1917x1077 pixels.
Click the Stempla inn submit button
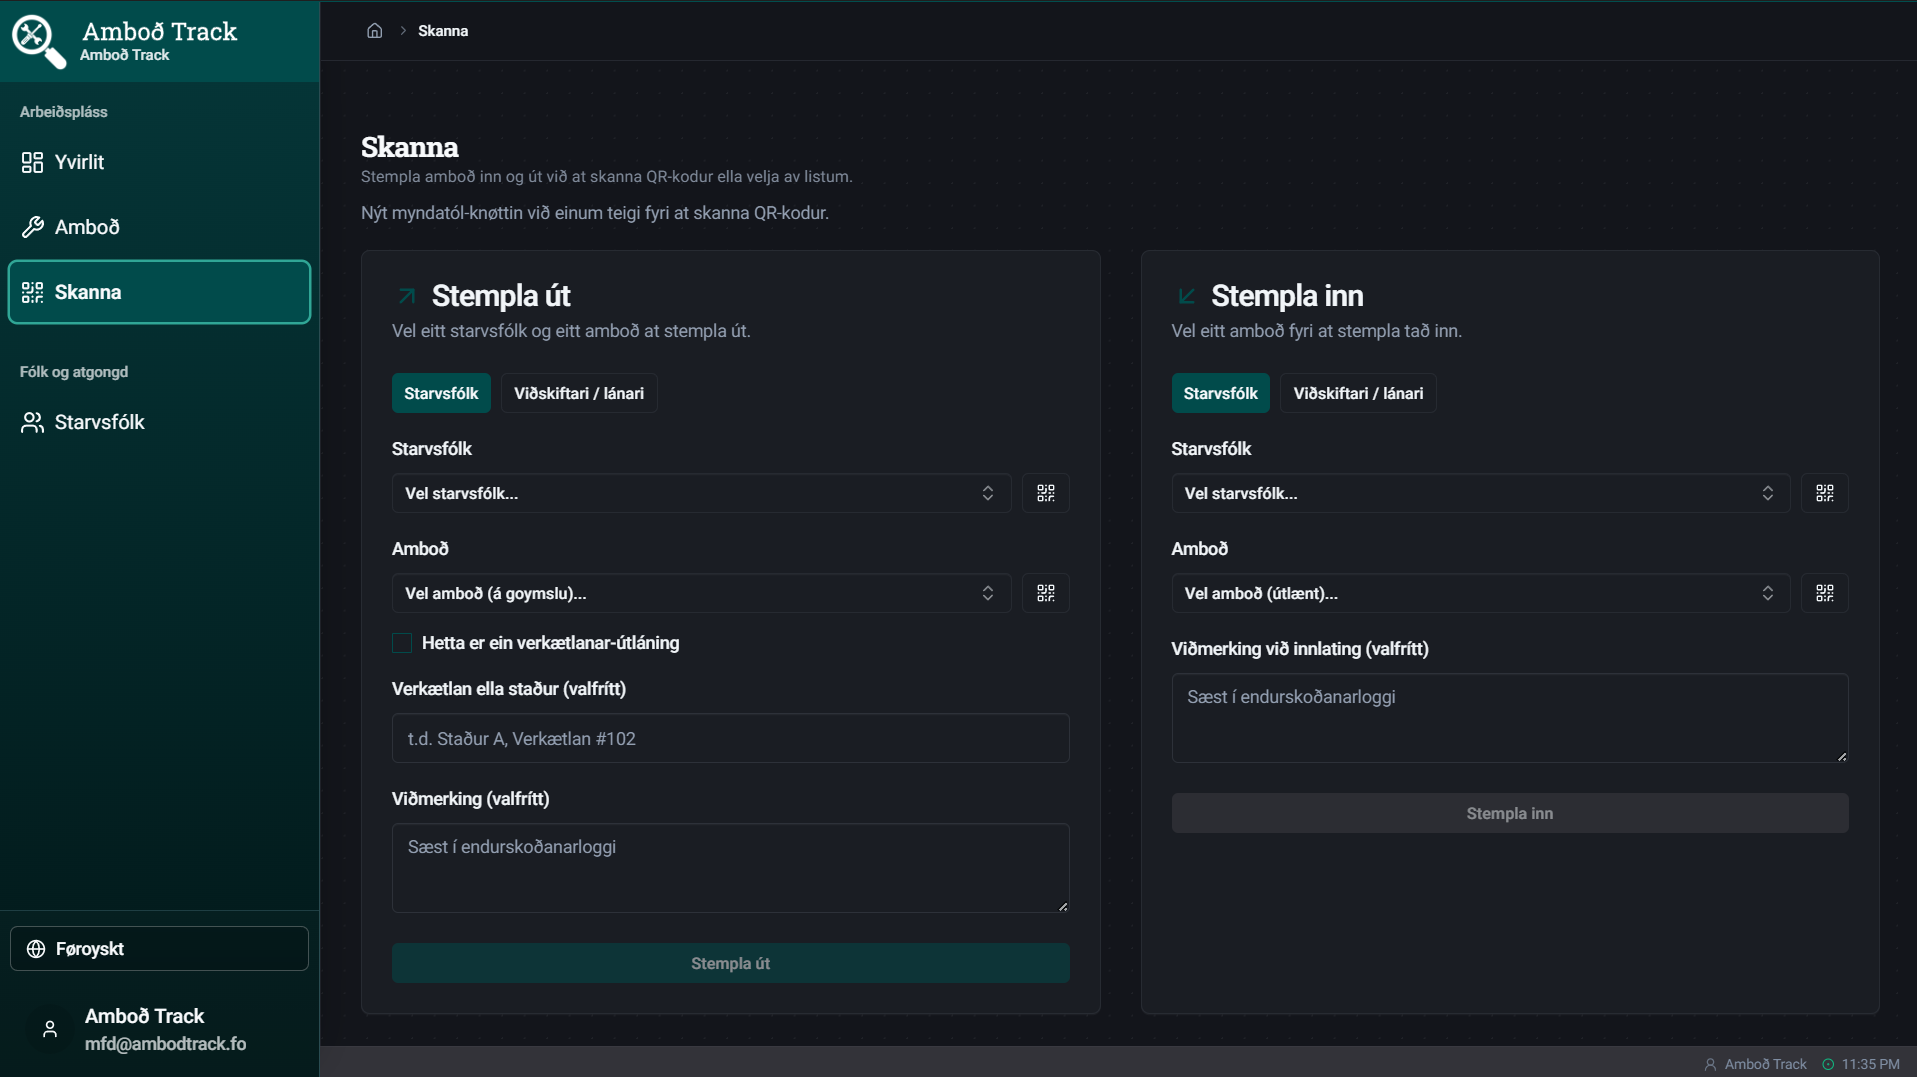1509,813
